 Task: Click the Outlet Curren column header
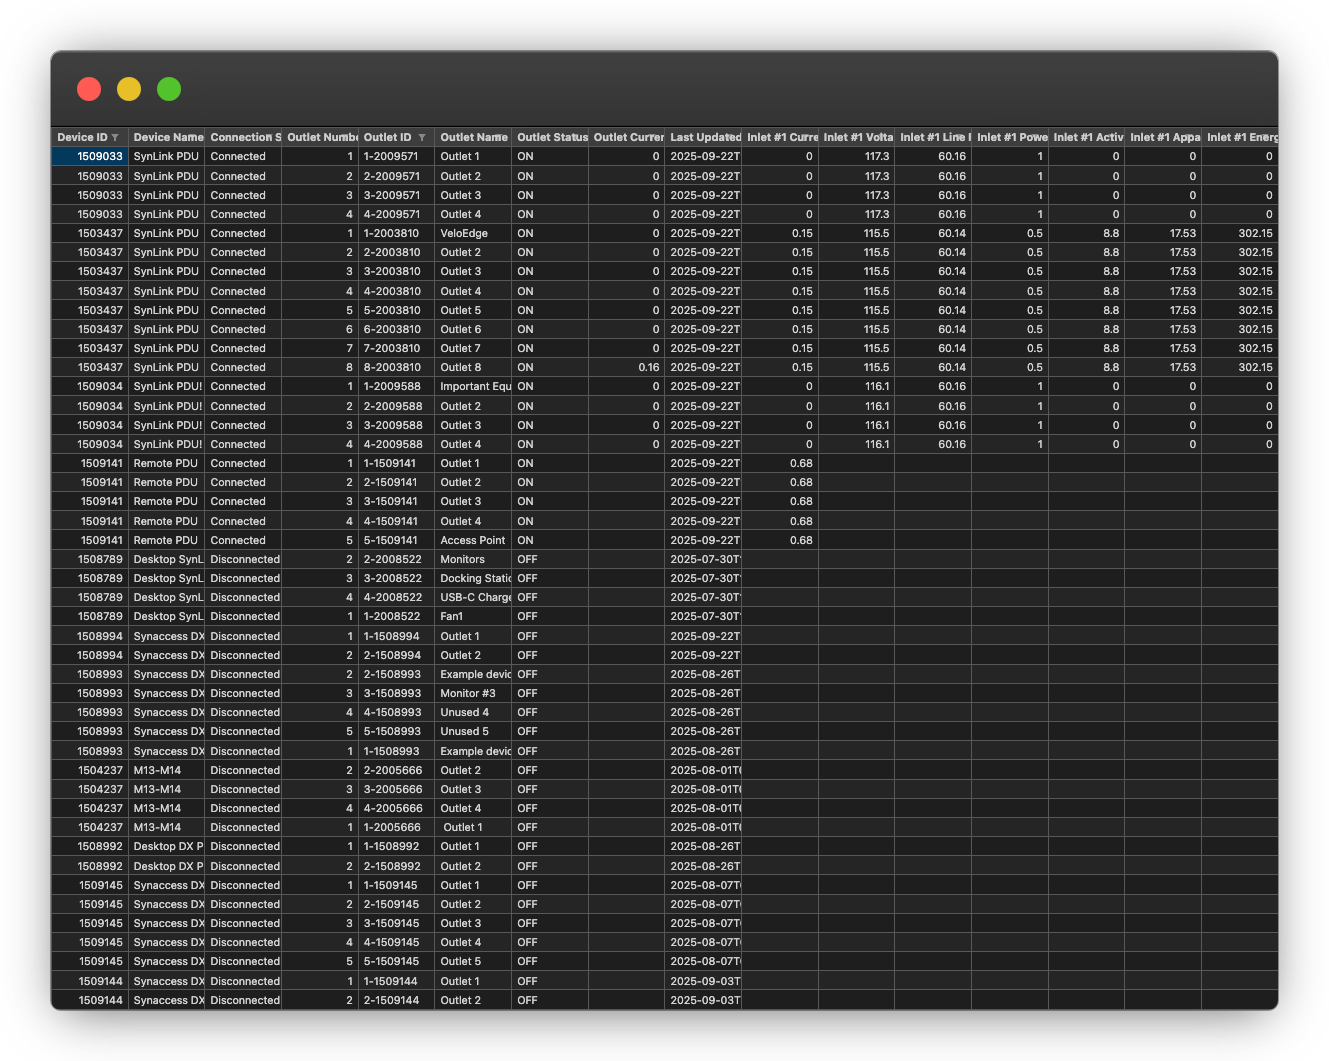point(627,137)
